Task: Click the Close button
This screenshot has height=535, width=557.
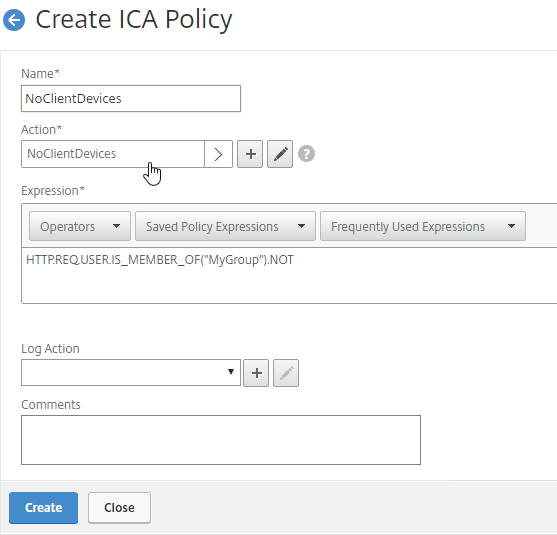Action: pyautogui.click(x=119, y=508)
